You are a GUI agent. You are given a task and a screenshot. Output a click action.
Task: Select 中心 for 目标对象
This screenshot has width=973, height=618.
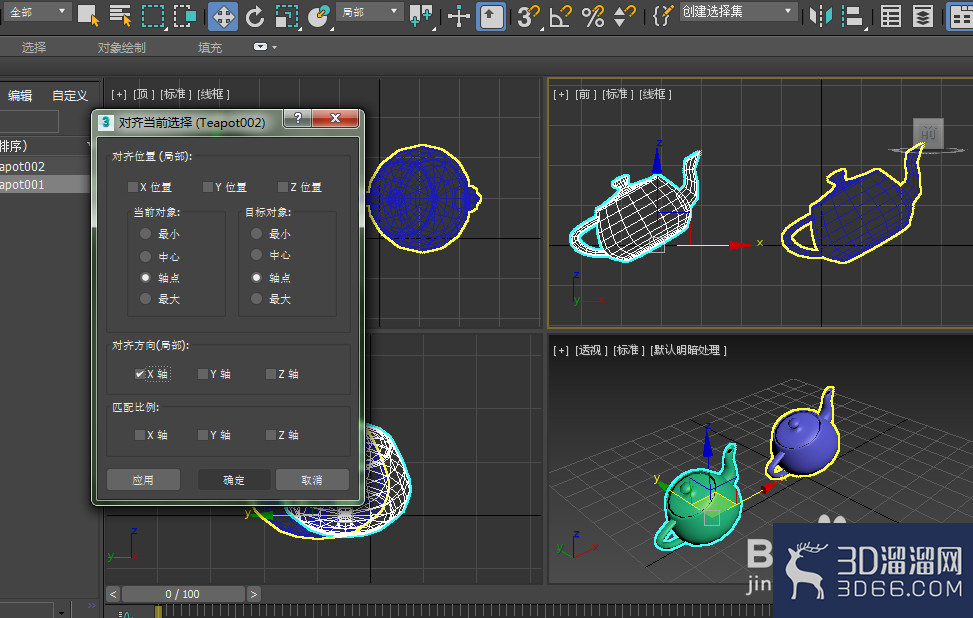coord(256,254)
